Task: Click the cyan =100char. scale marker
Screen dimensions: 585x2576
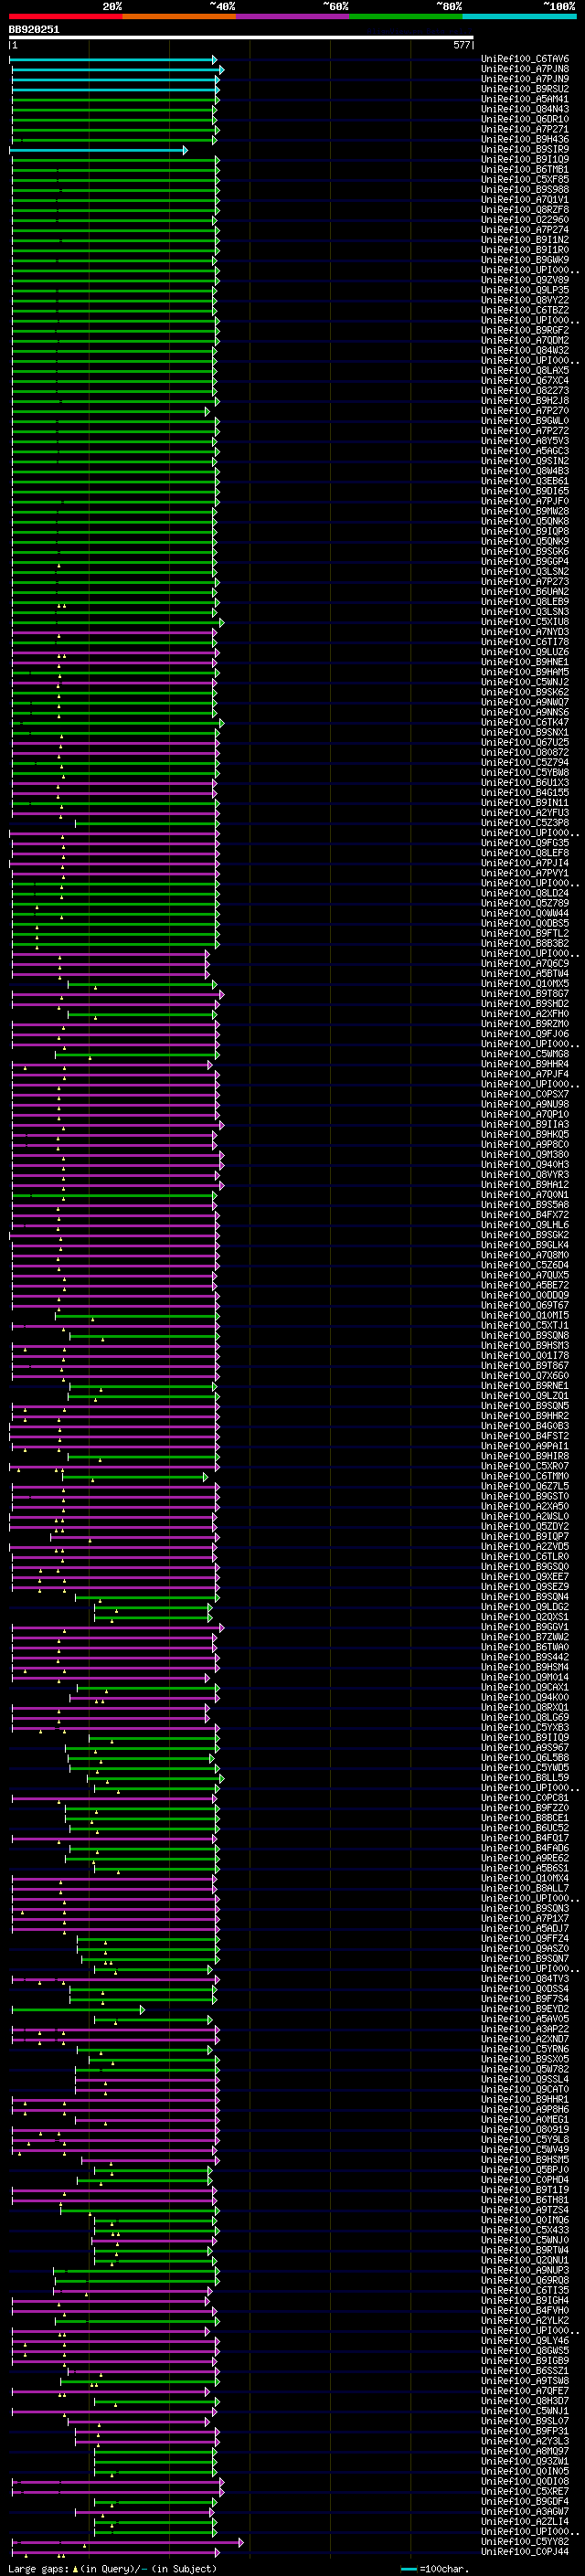Action: (408, 2569)
